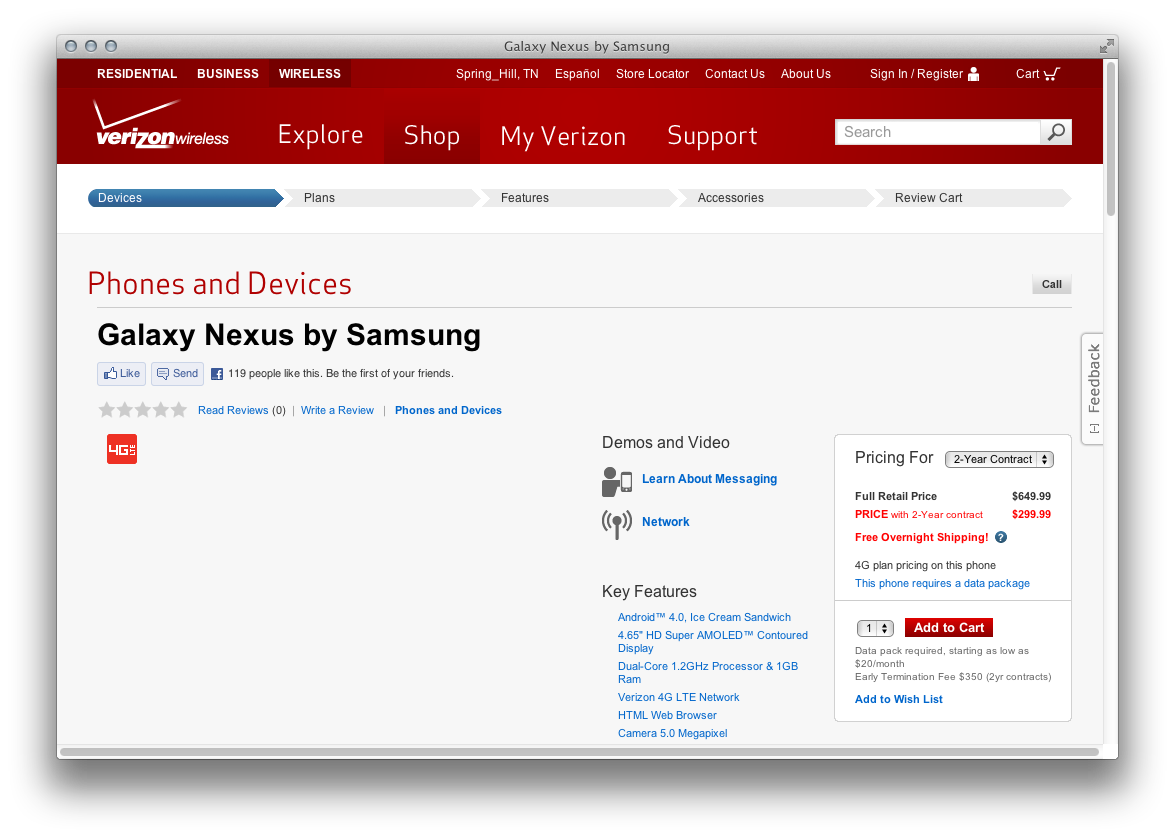Click the 4G LTE badge icon
1175x838 pixels.
(x=122, y=449)
